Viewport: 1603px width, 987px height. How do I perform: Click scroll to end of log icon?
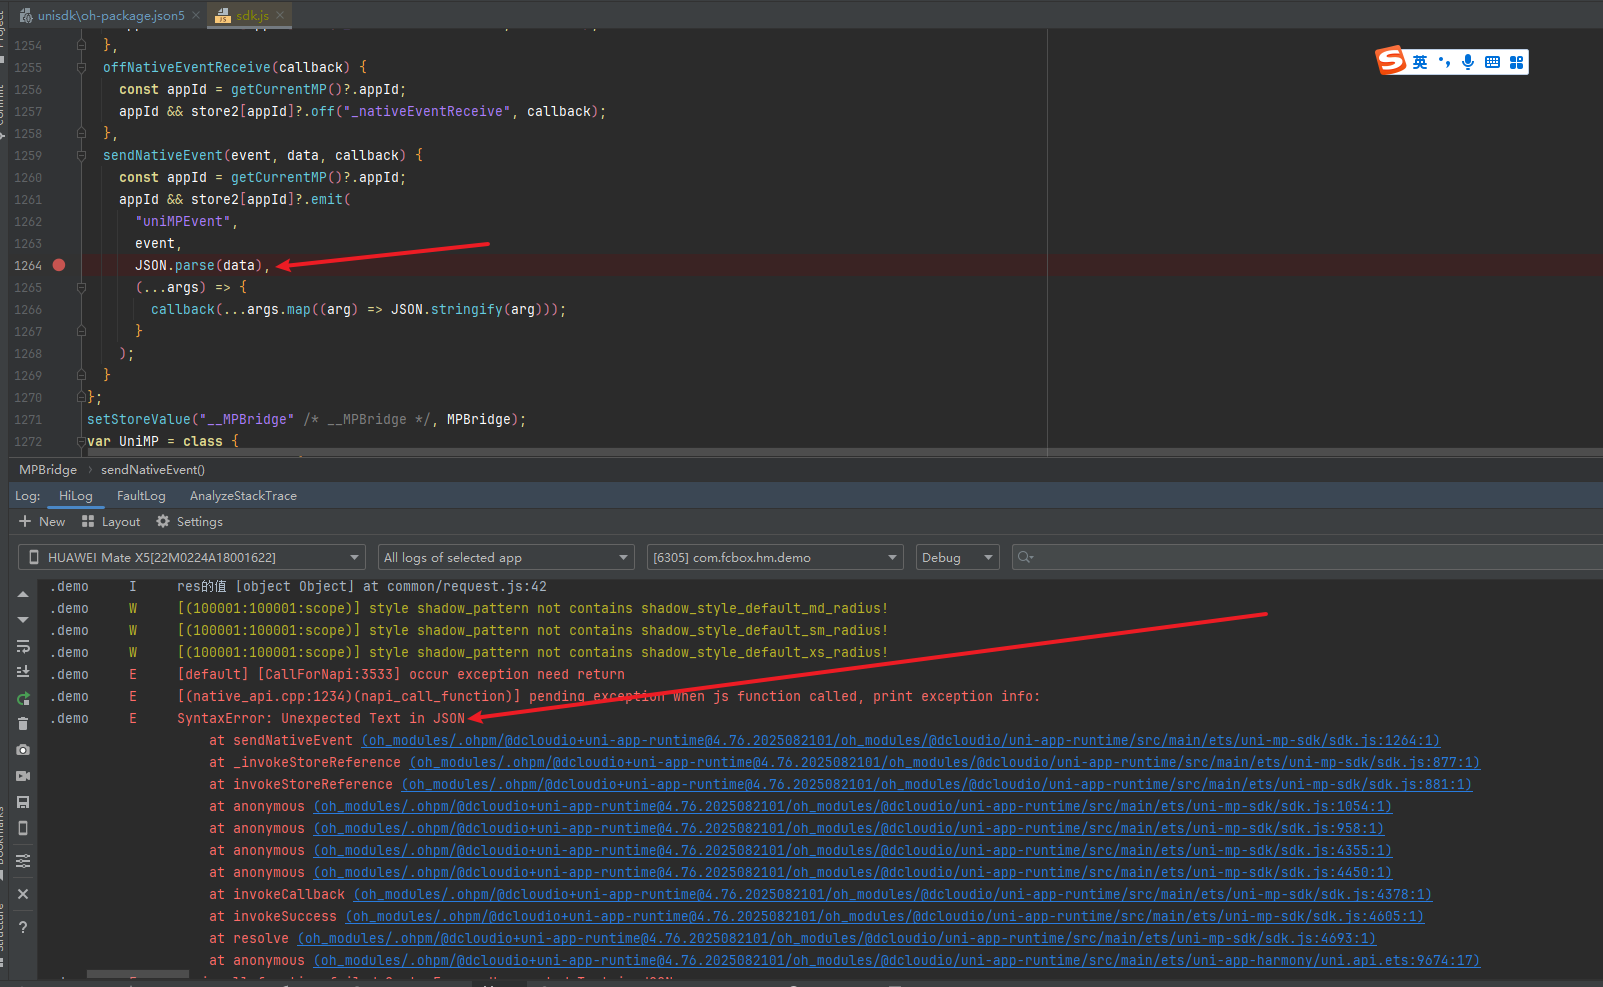coord(23,672)
